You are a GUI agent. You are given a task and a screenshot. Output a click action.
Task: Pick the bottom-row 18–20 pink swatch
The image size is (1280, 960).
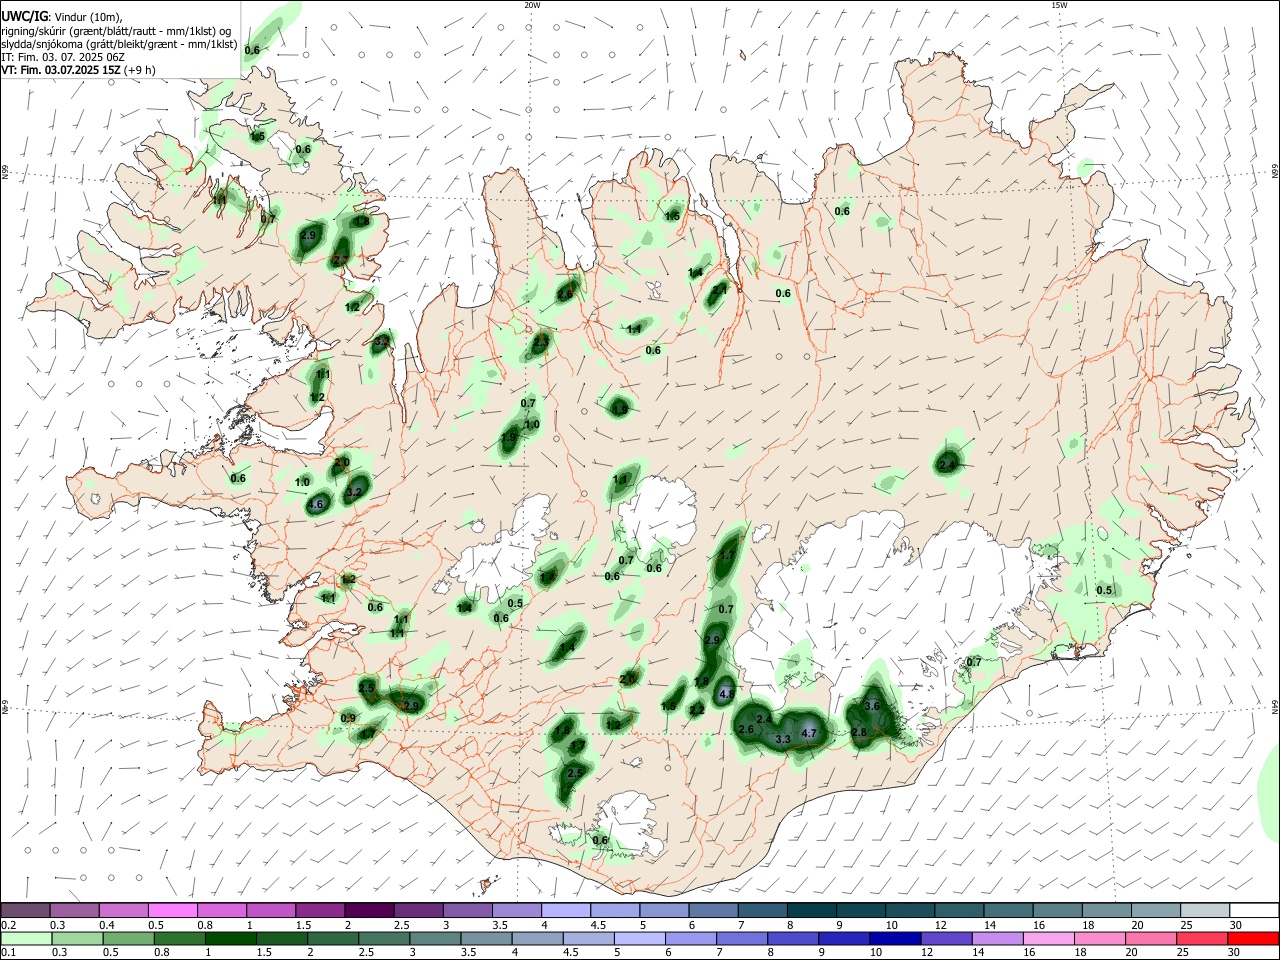pos(1100,939)
